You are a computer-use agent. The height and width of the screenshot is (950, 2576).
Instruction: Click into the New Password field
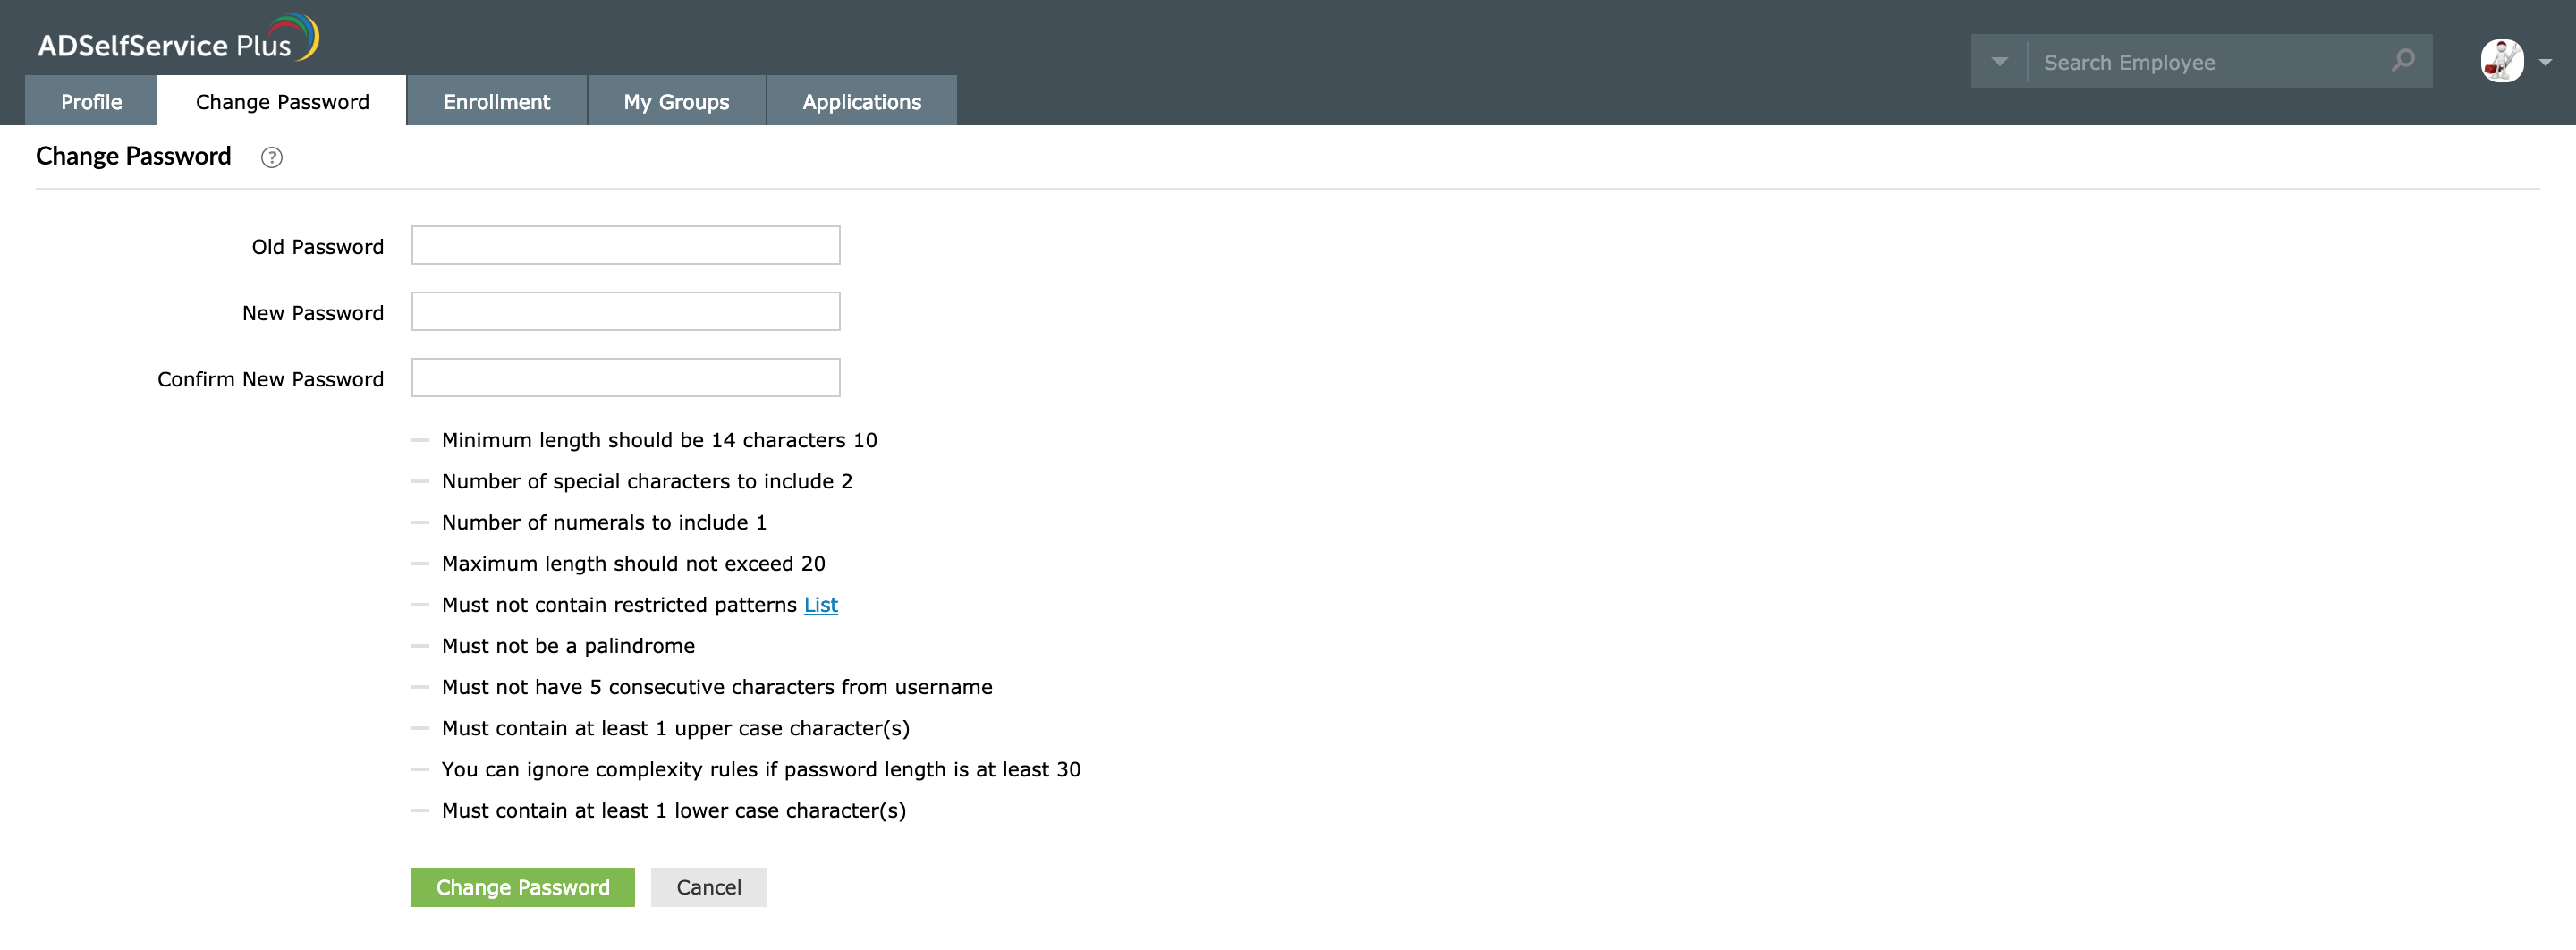[625, 312]
